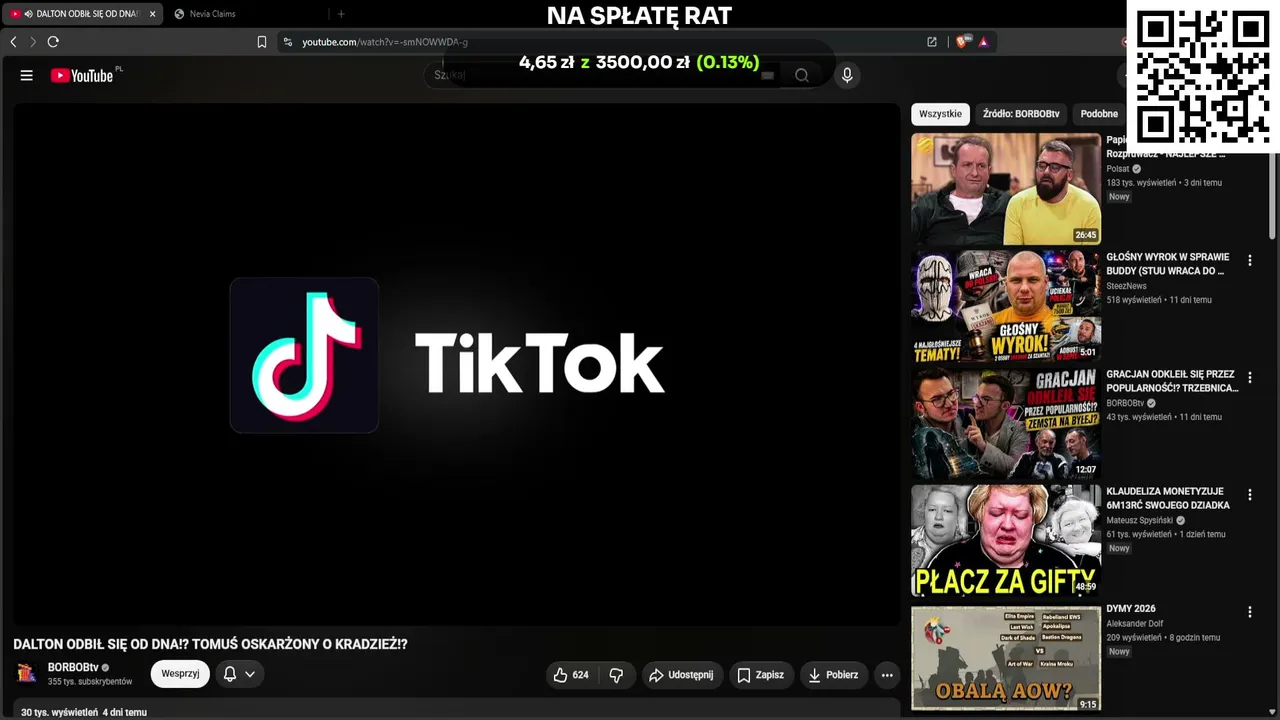The width and height of the screenshot is (1280, 720).
Task: View site information next to the URL
Action: tap(288, 42)
